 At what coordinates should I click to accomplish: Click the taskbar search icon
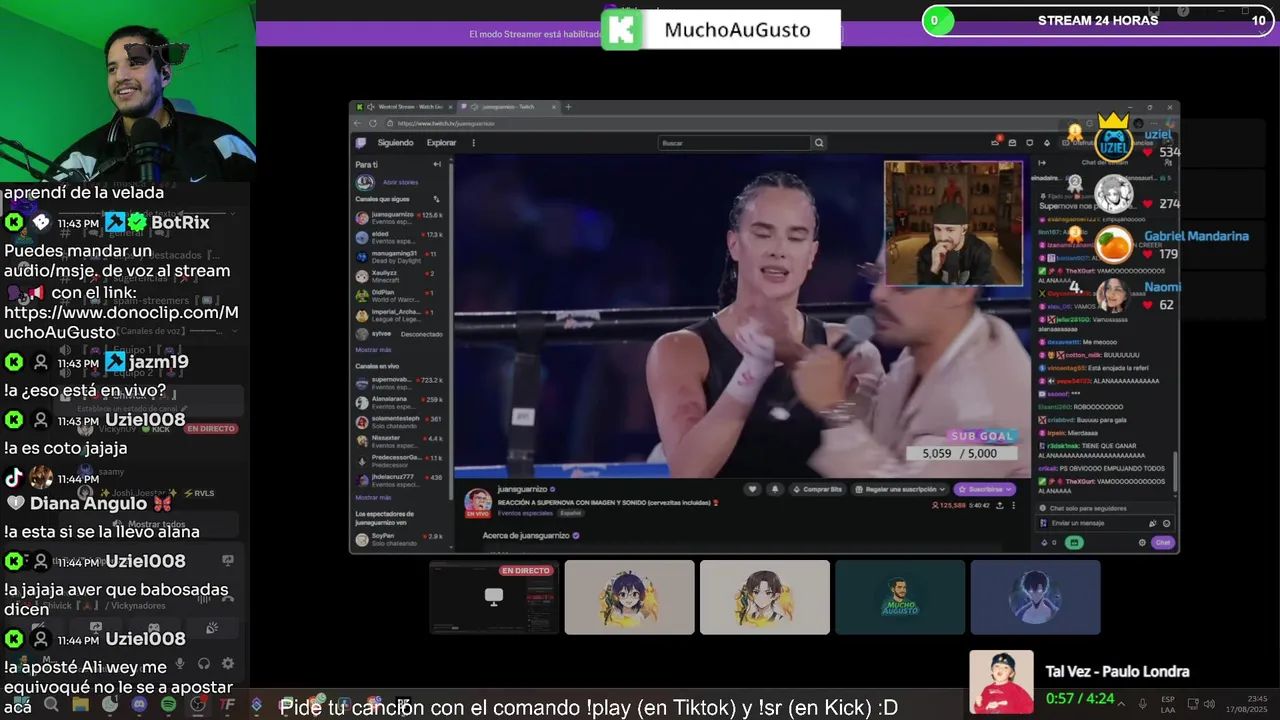point(51,705)
